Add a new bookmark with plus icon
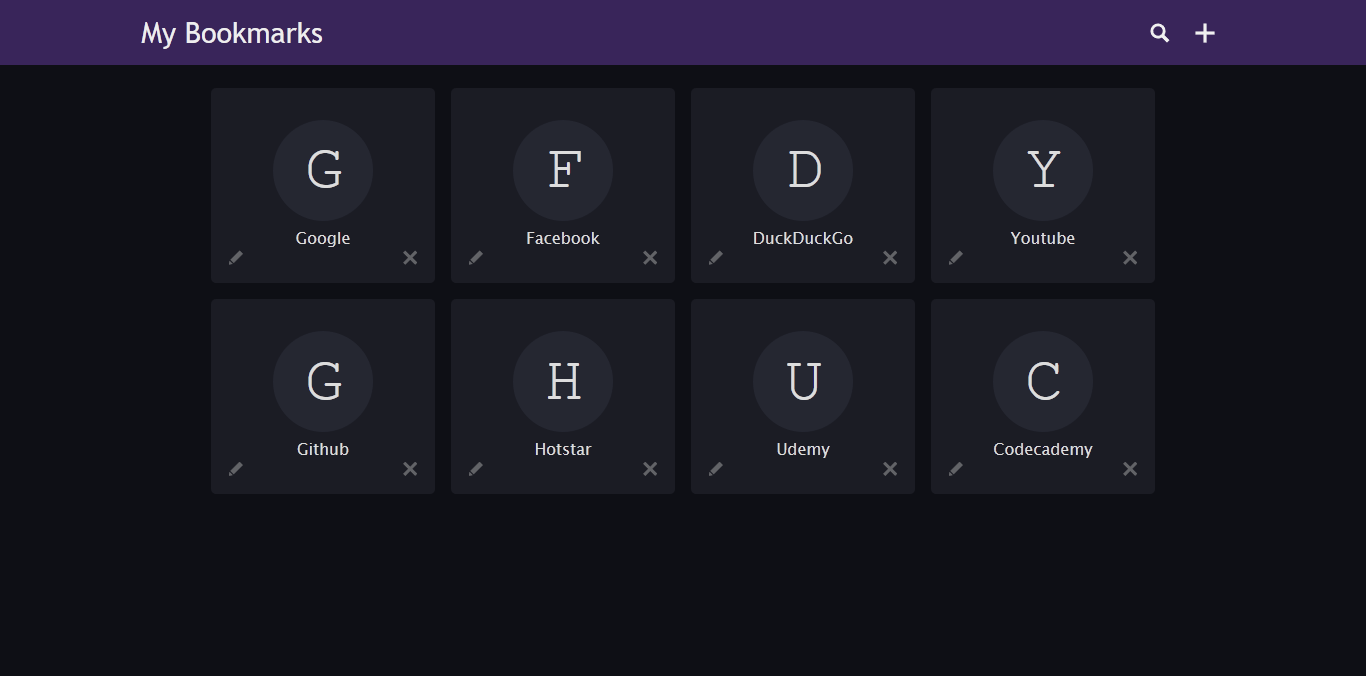Screen dimensions: 1366x676 click(x=1205, y=33)
